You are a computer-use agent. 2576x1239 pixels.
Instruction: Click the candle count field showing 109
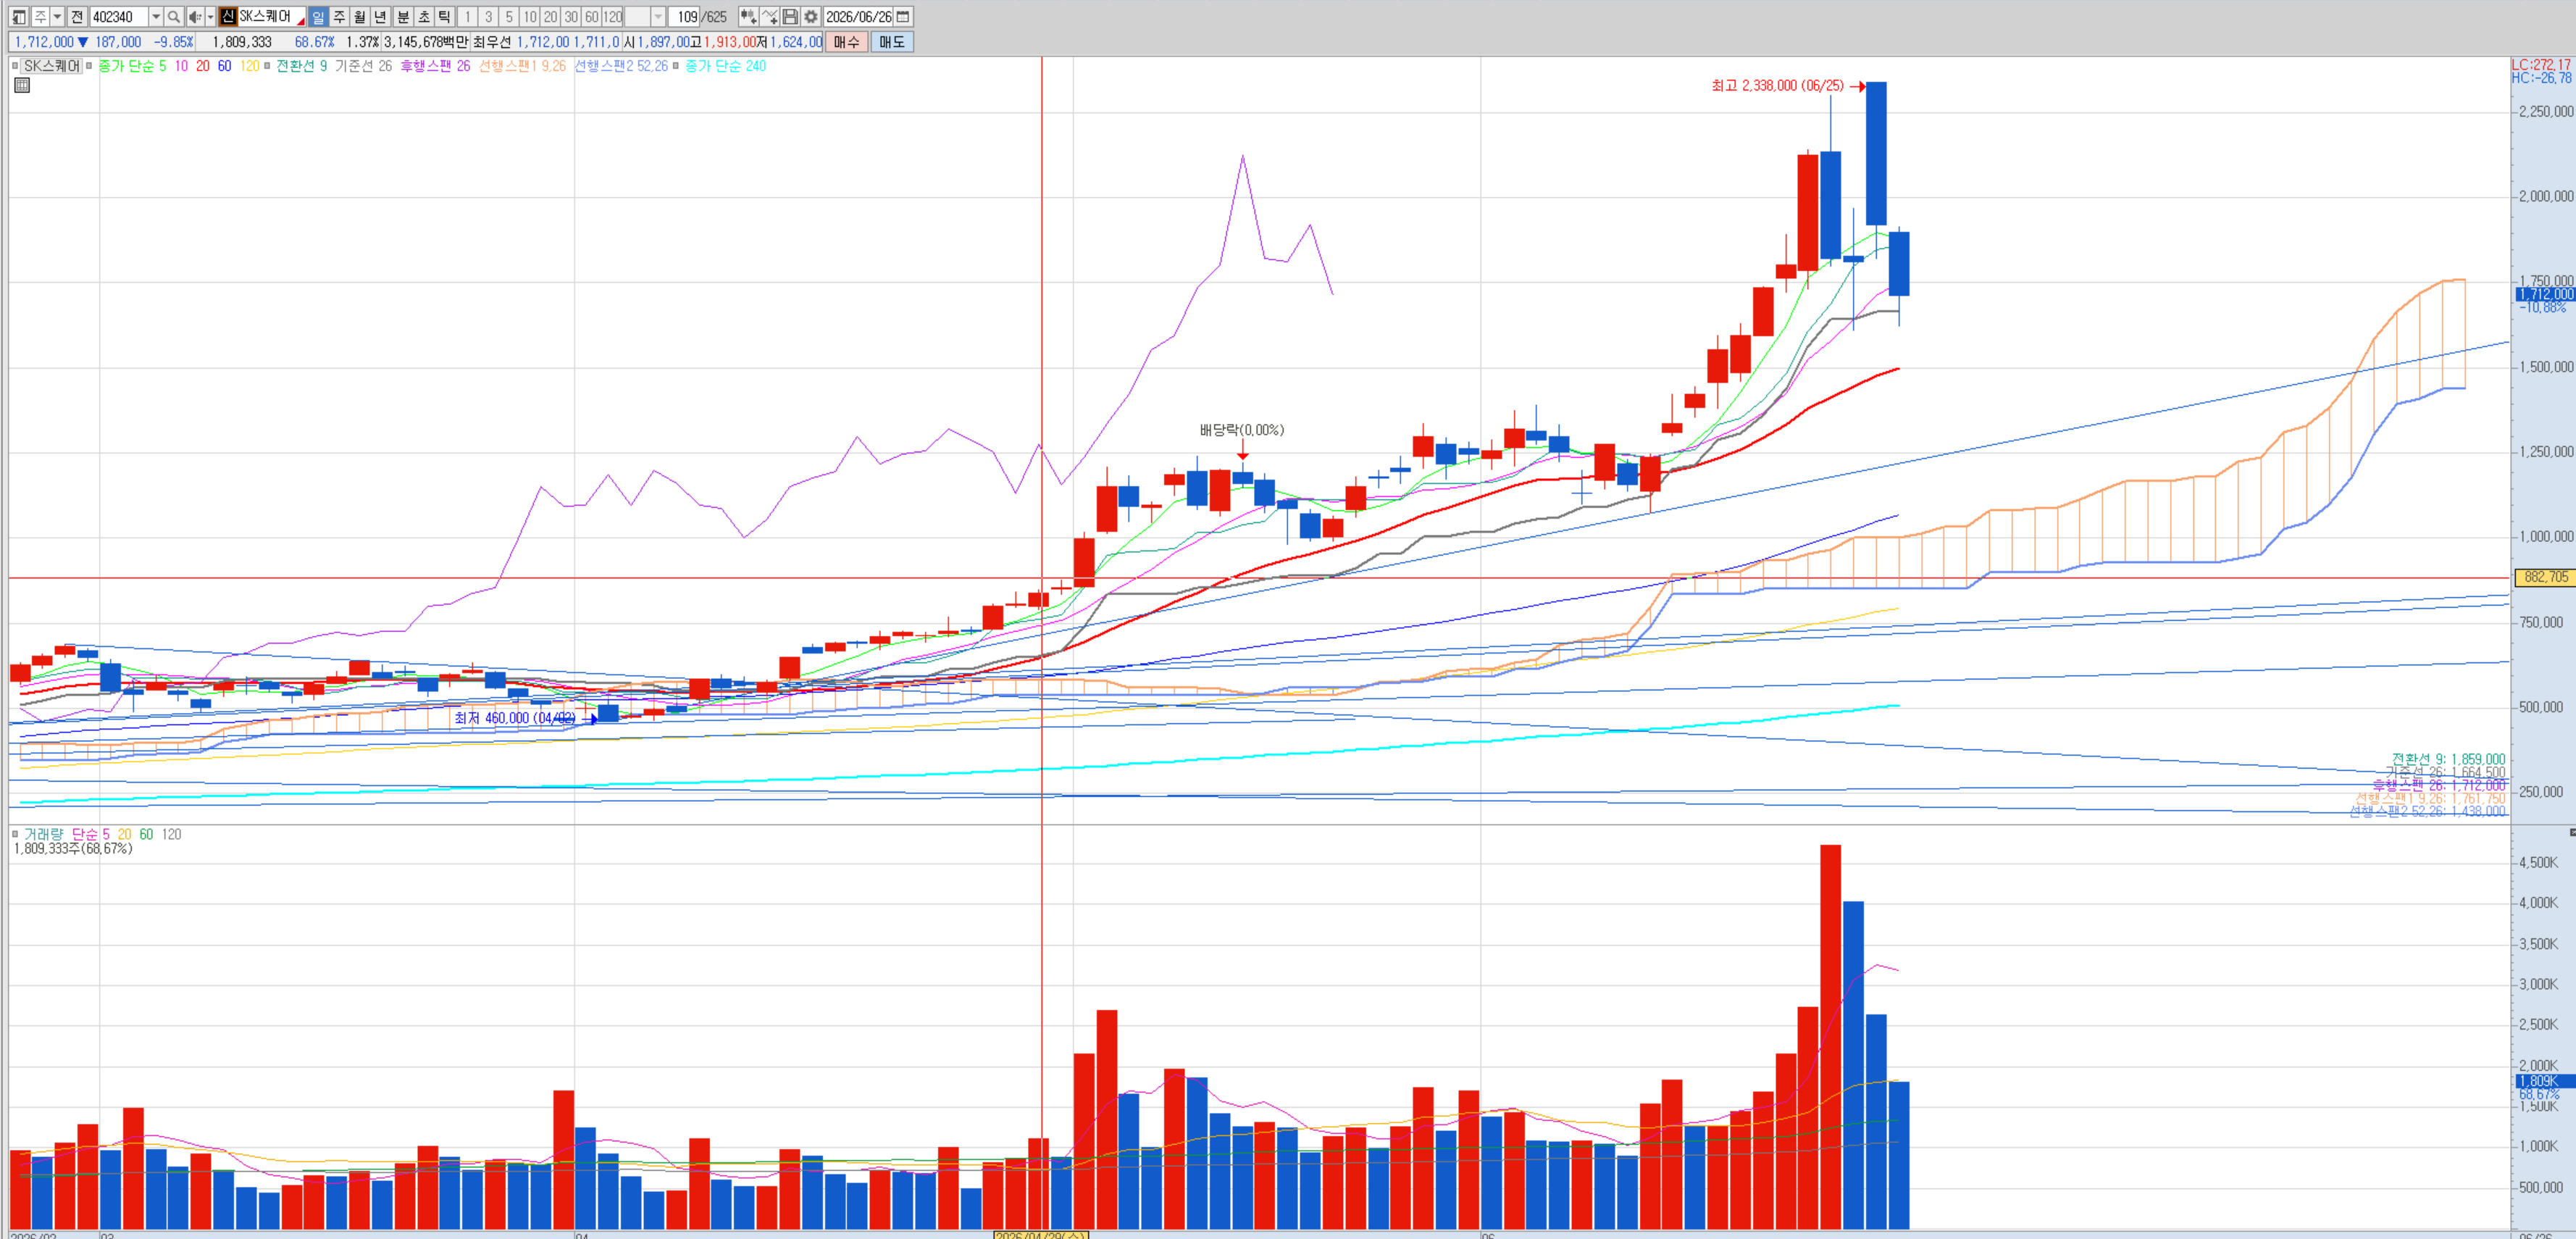[x=684, y=17]
